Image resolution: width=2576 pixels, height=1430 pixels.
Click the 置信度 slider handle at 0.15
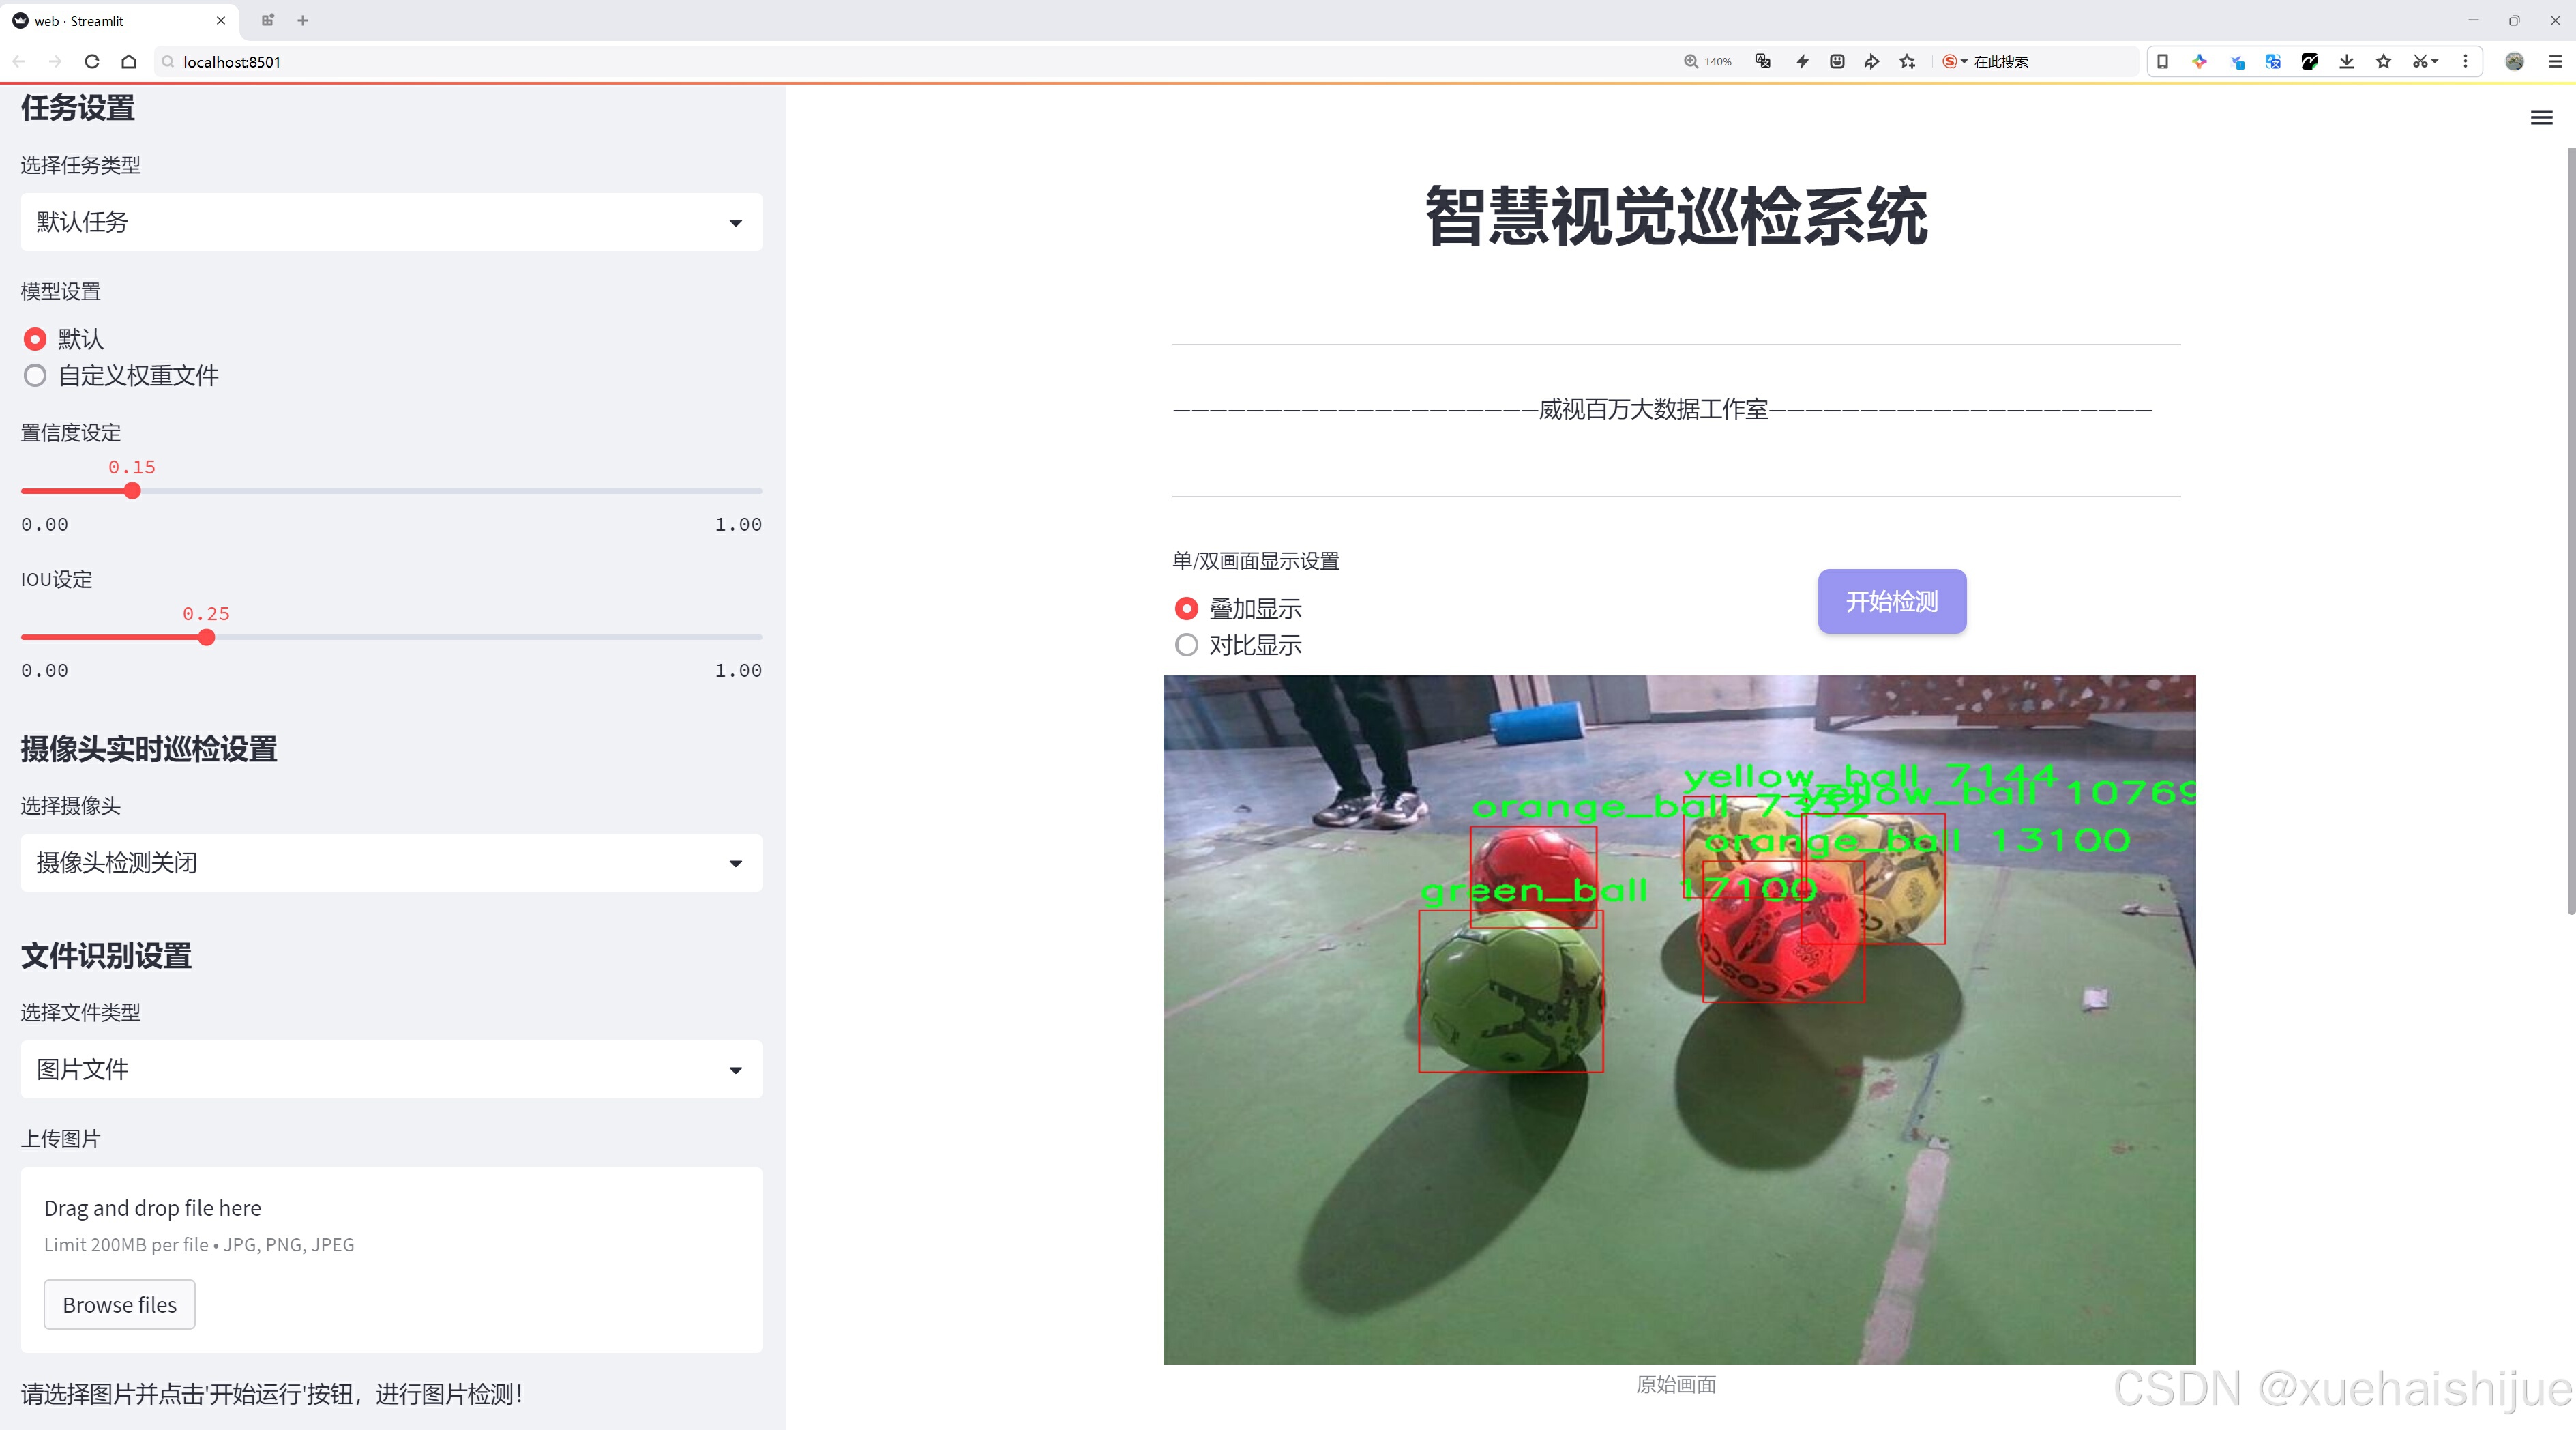click(132, 491)
